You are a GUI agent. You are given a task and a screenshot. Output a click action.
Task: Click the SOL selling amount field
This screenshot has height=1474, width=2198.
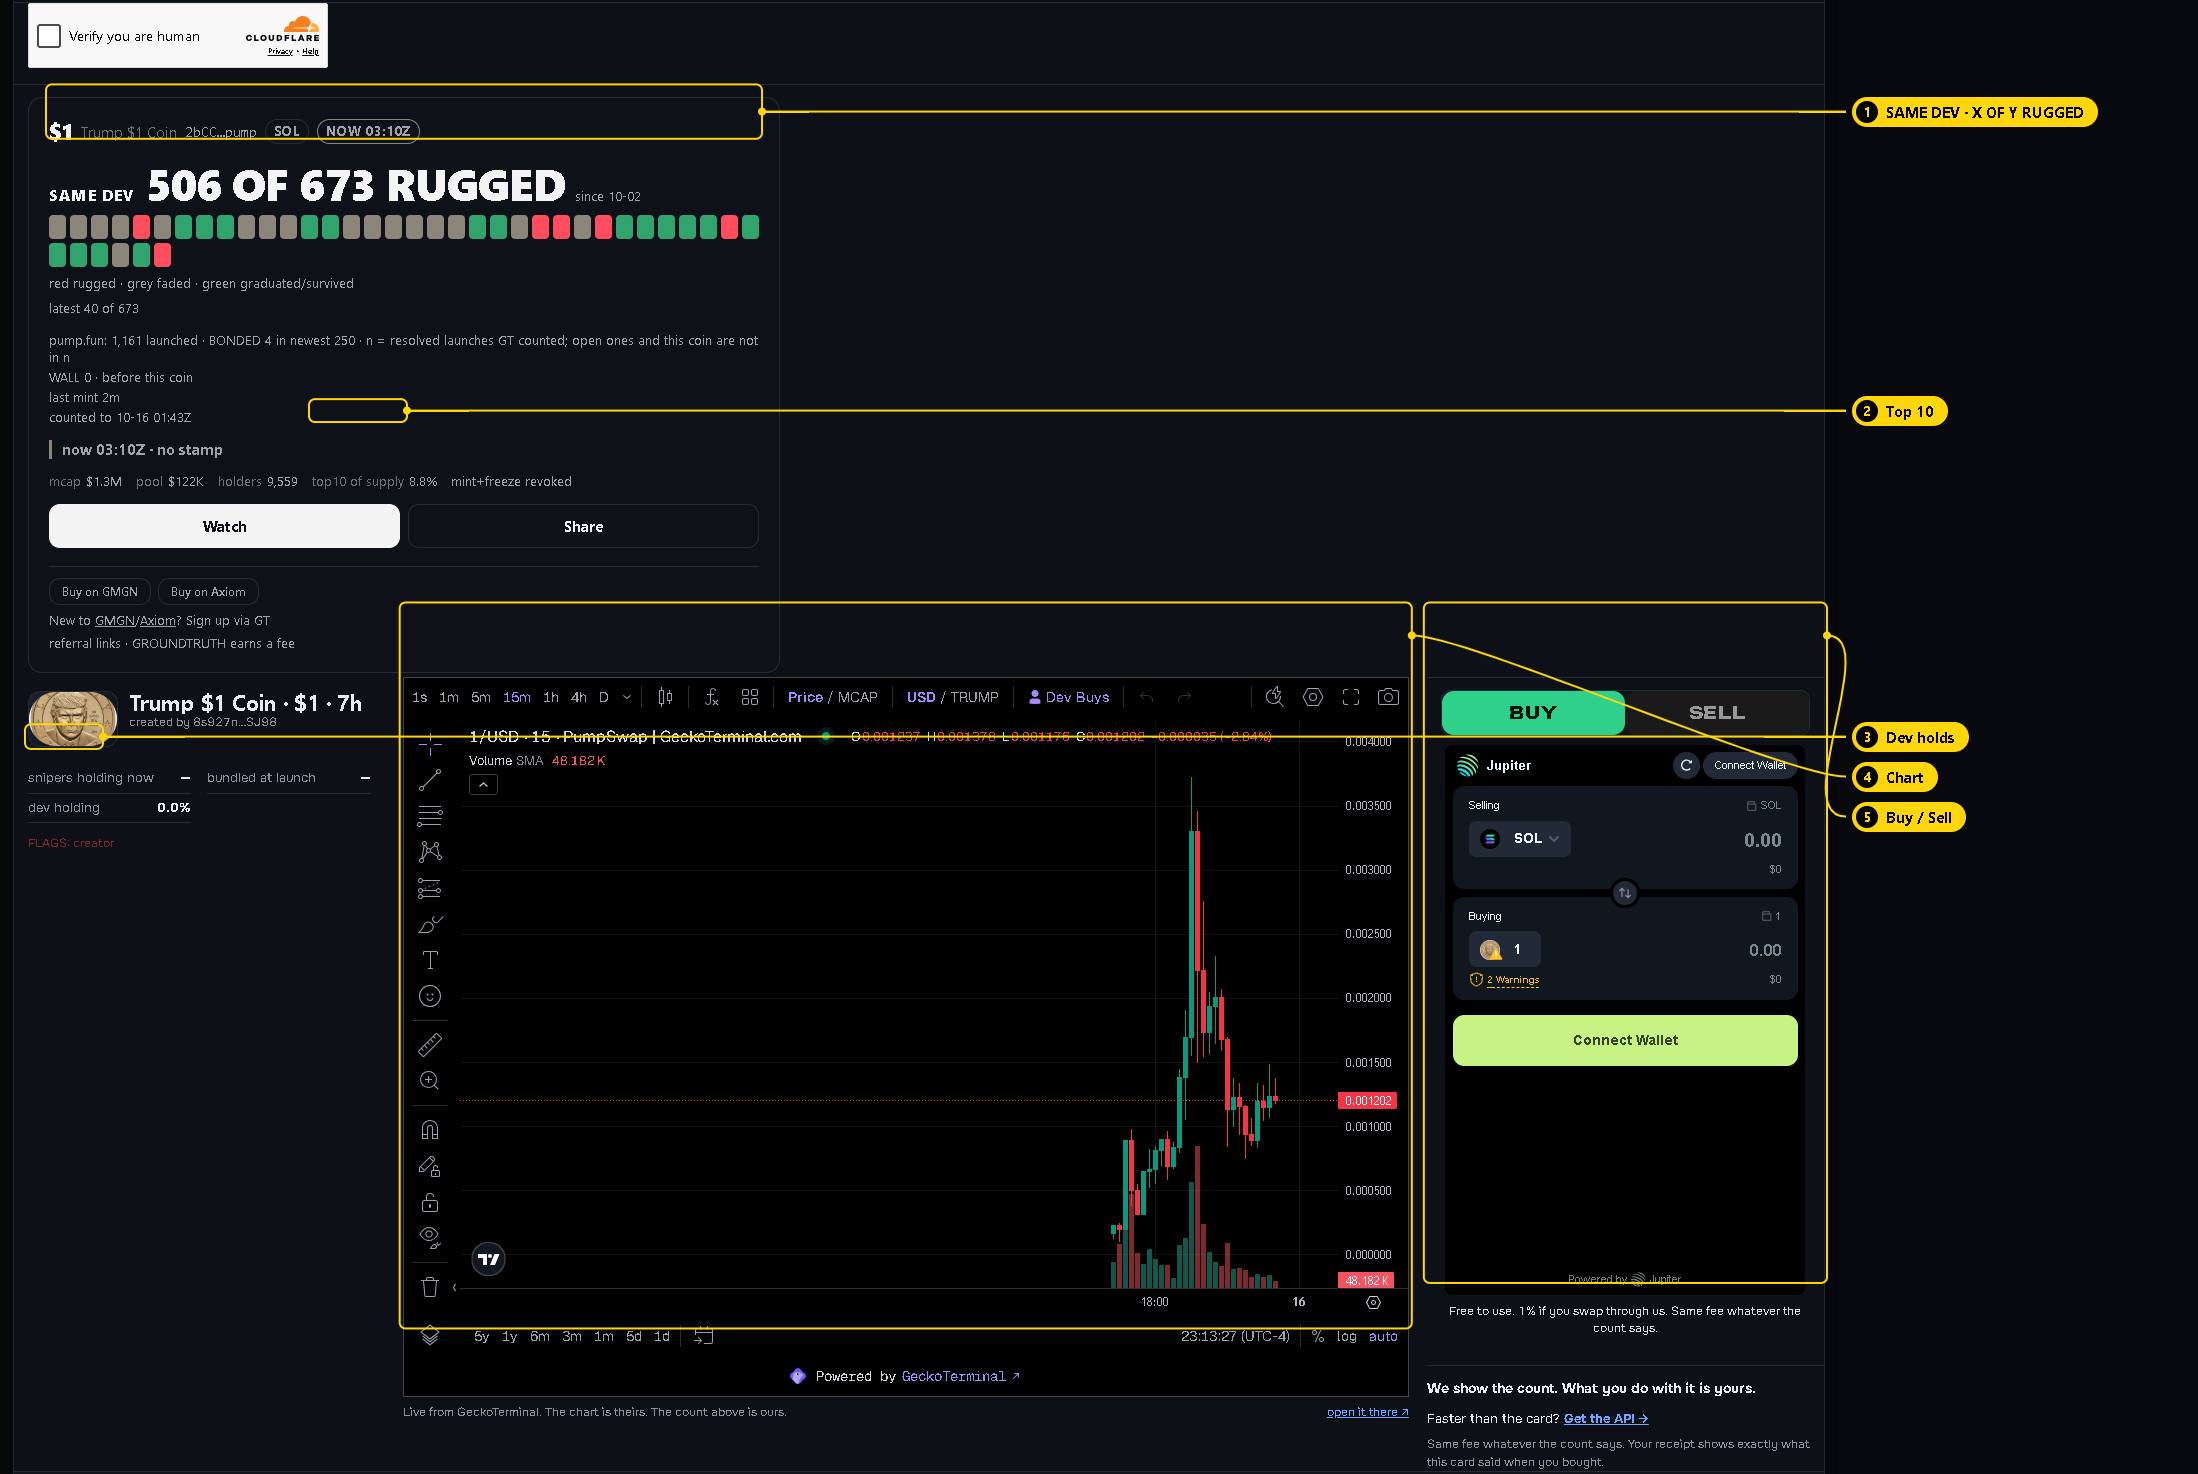tap(1762, 840)
